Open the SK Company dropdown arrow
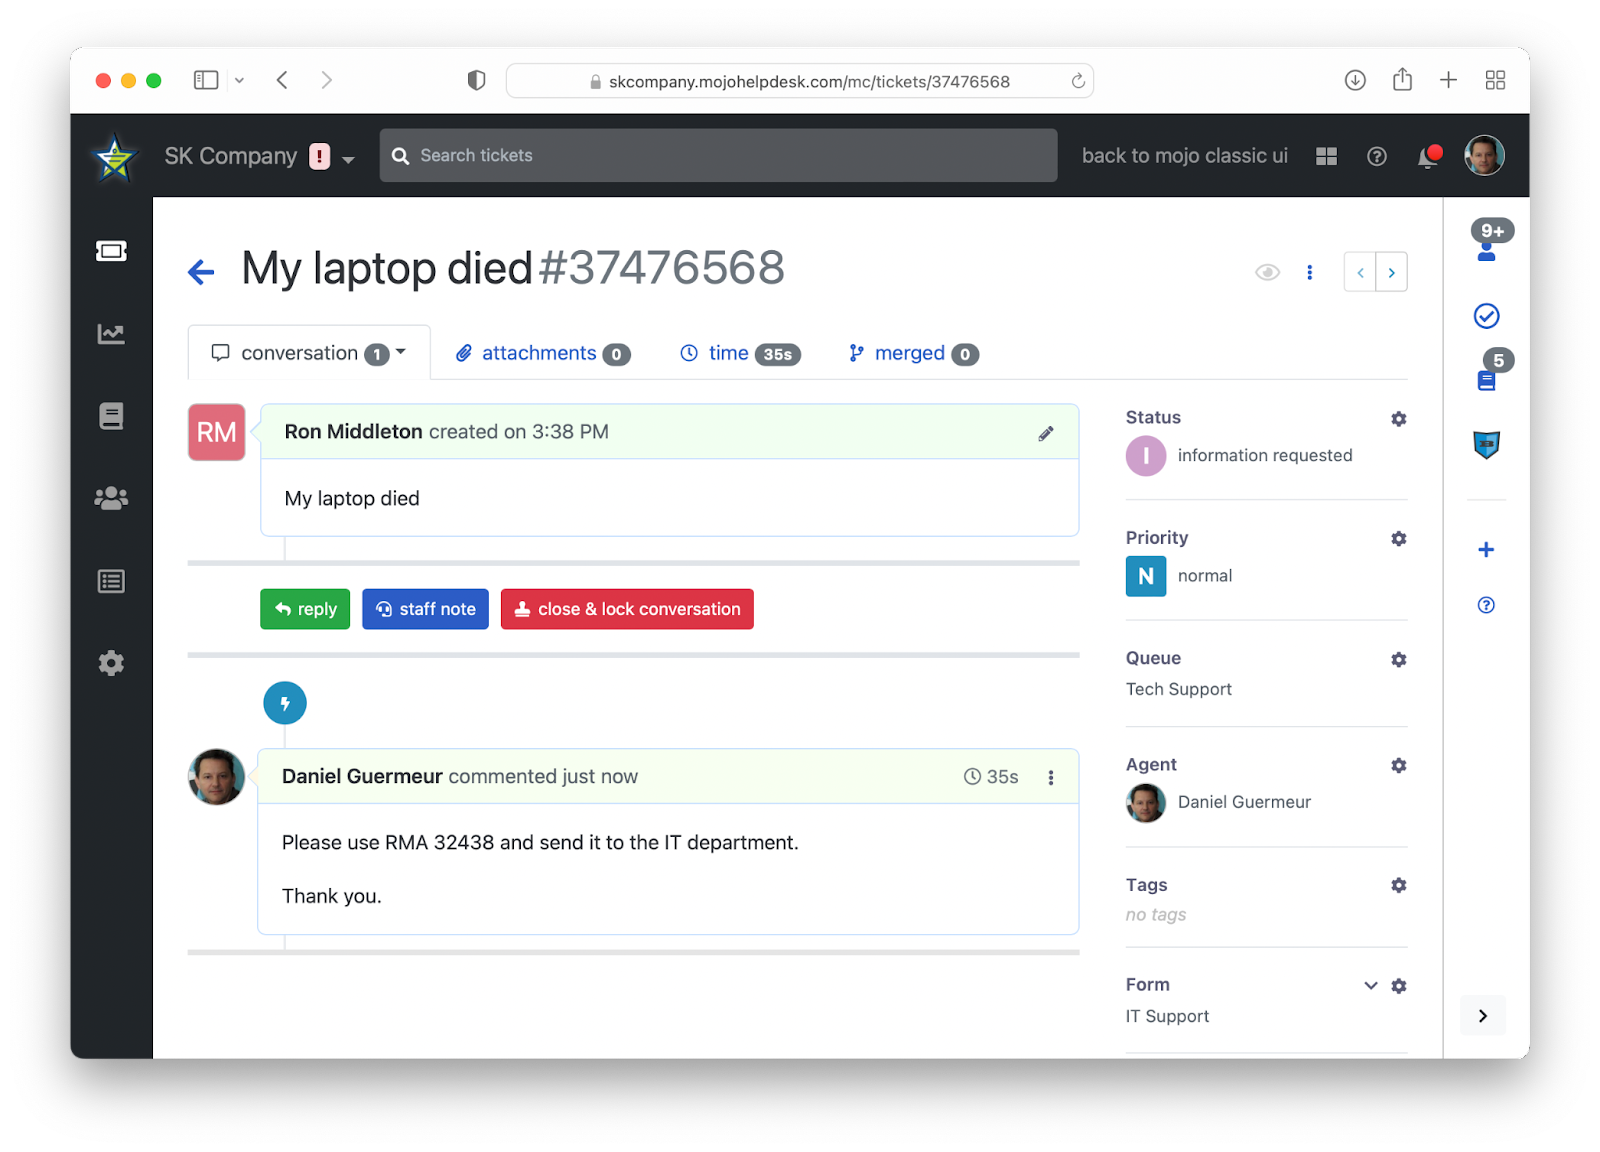This screenshot has width=1600, height=1152. click(x=348, y=159)
